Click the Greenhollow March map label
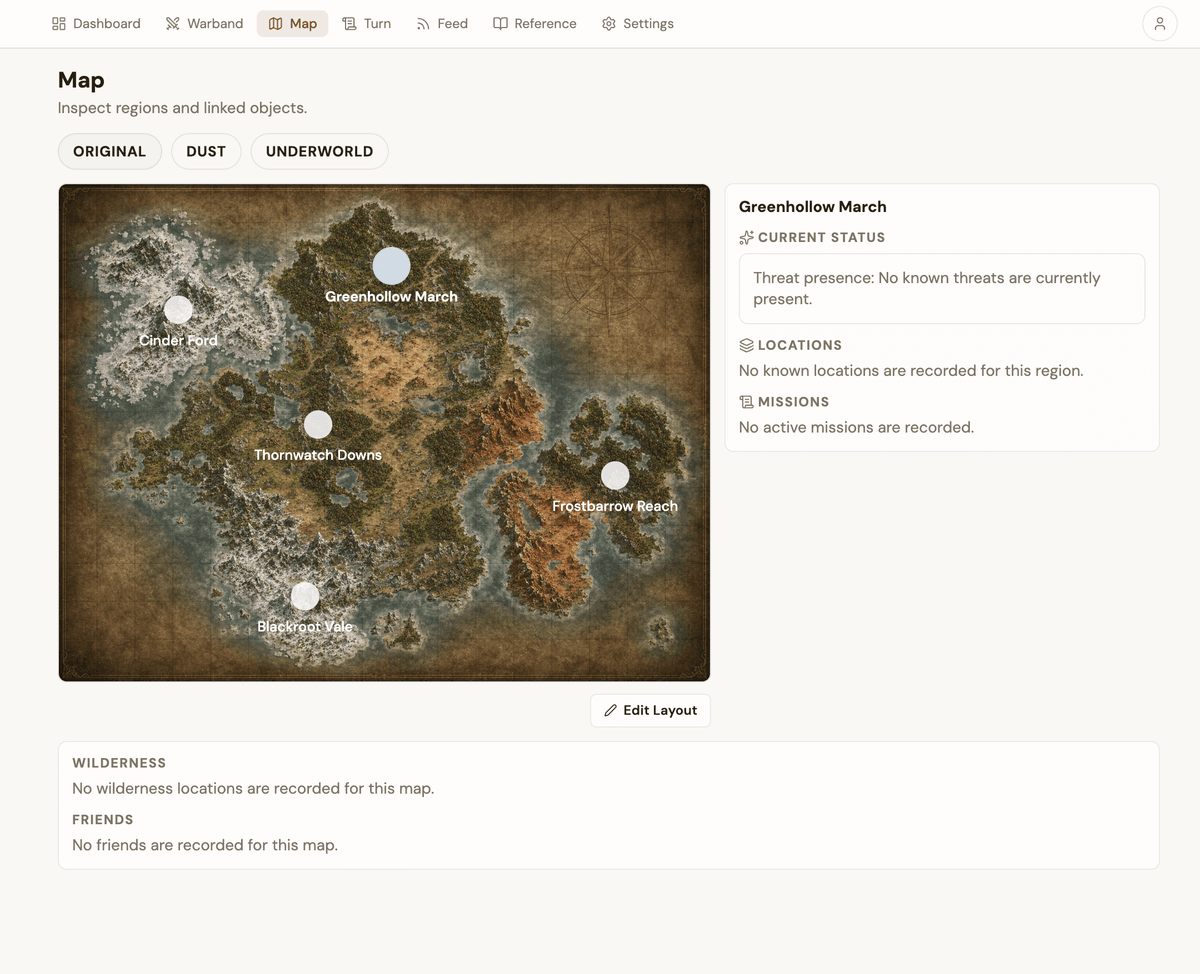This screenshot has width=1200, height=974. tap(391, 297)
